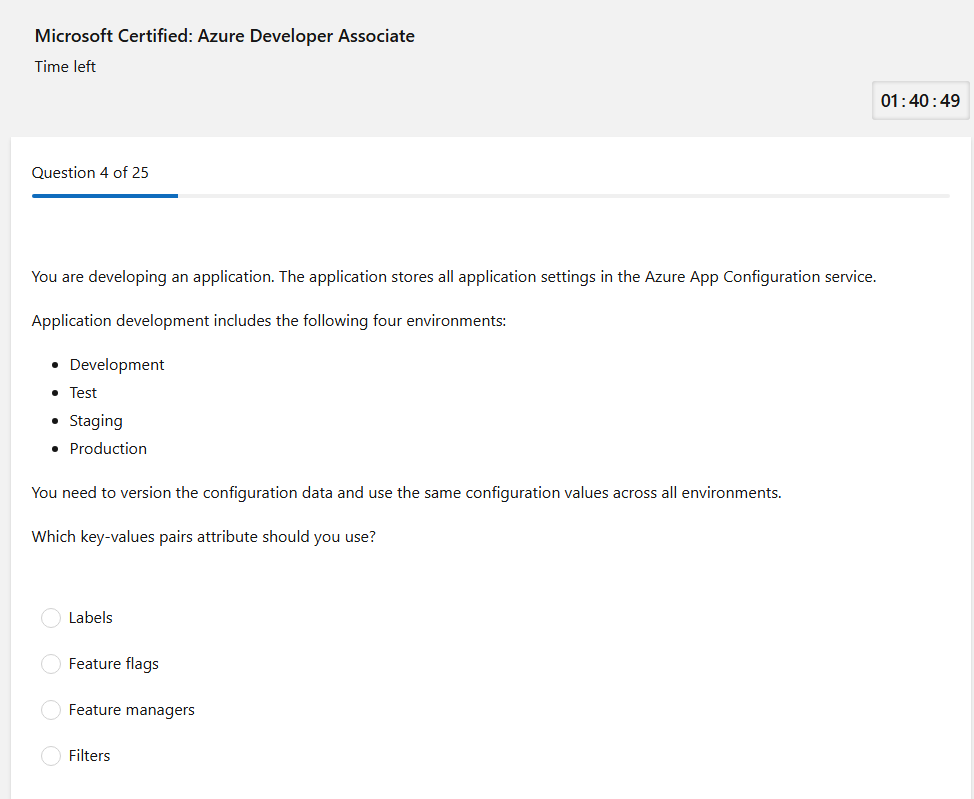974x799 pixels.
Task: Click the "Feature flags" answer text
Action: [x=113, y=664]
